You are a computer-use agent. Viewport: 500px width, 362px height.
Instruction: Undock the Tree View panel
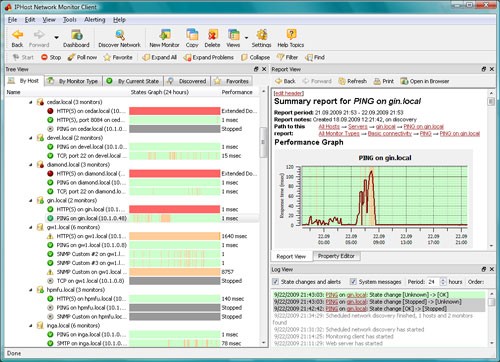(256, 69)
